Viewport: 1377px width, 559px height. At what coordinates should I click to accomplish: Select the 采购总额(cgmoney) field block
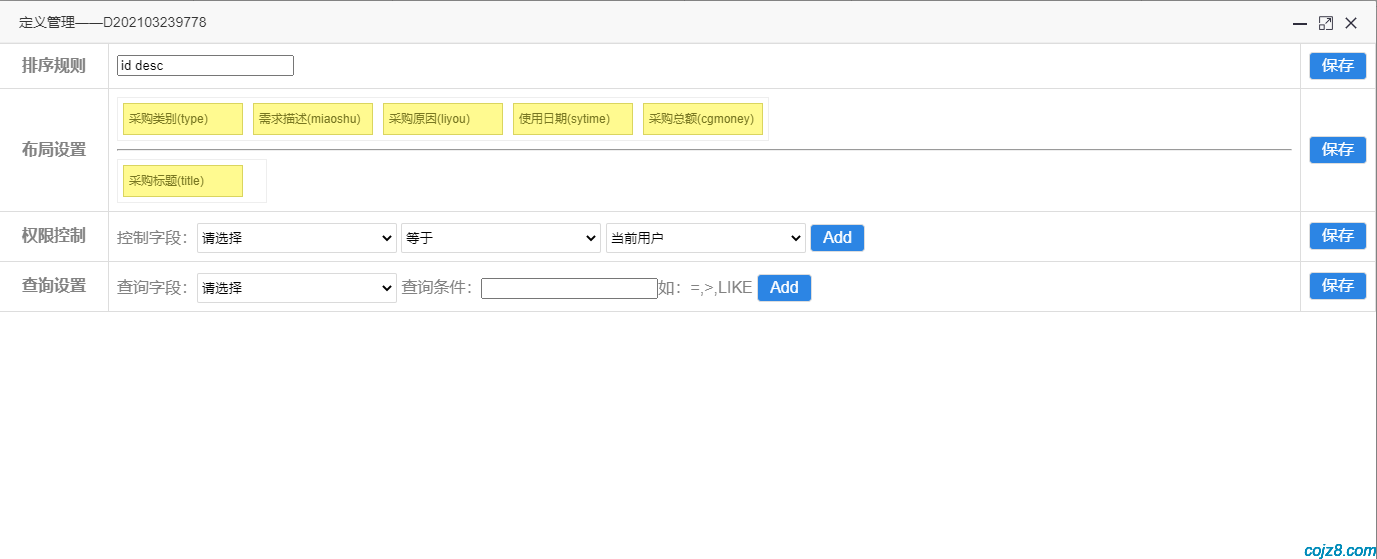(703, 119)
